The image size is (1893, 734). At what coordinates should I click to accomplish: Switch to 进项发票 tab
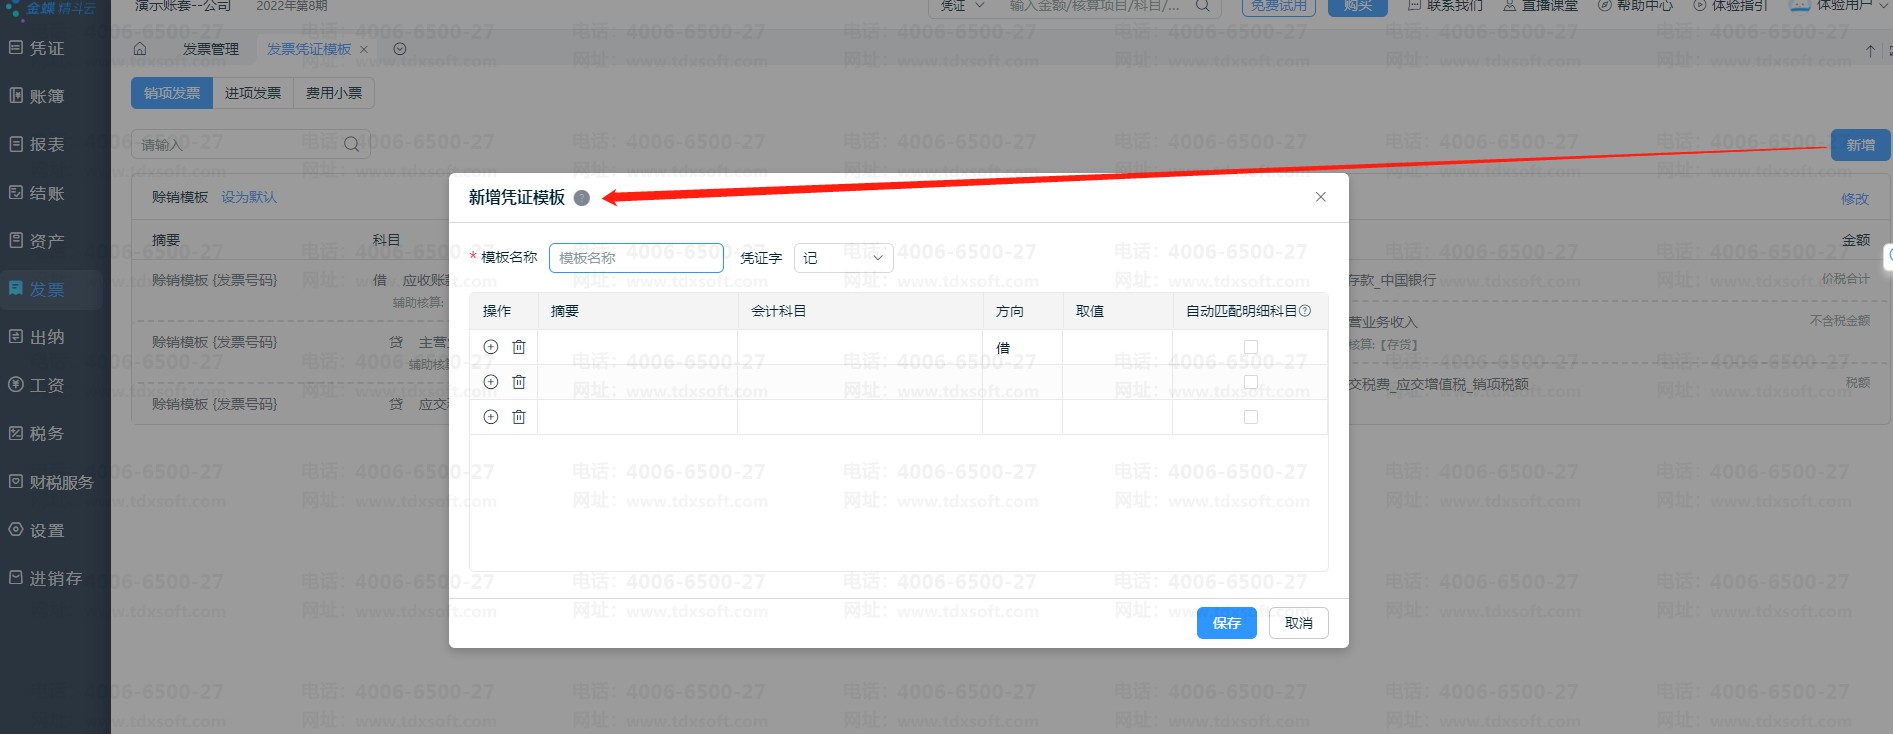point(253,93)
